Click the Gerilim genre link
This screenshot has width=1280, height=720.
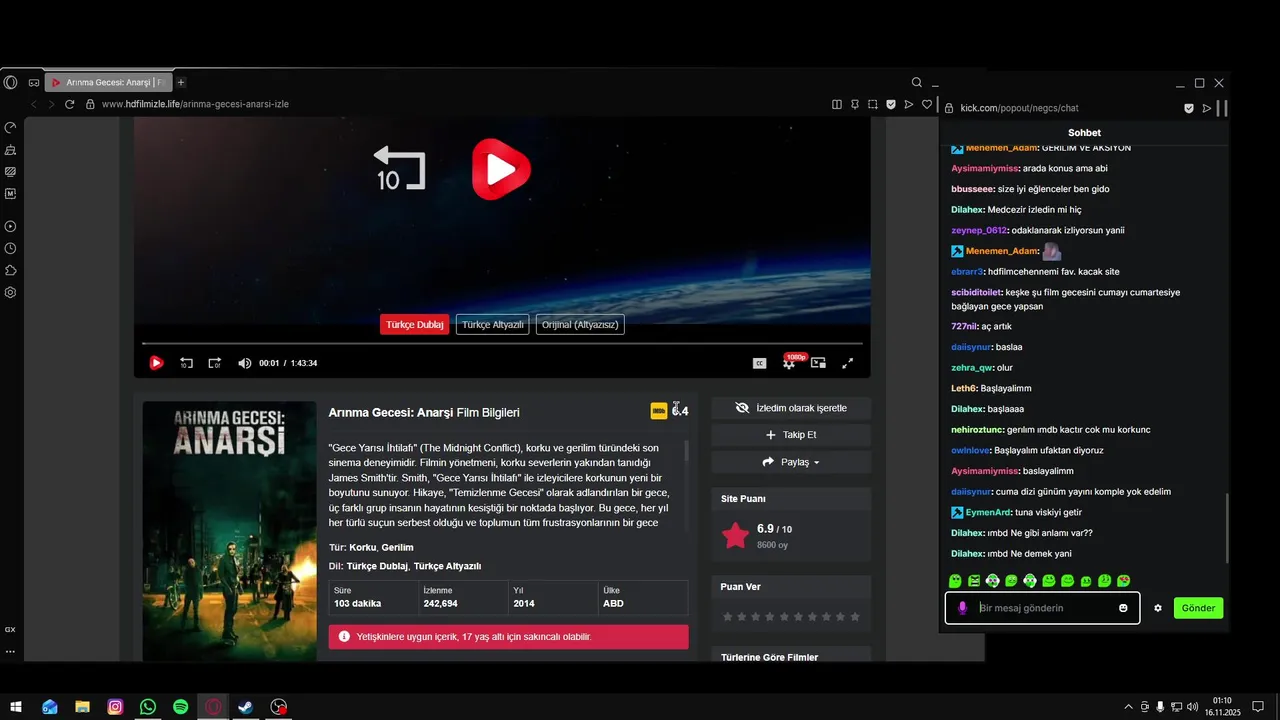pos(397,547)
